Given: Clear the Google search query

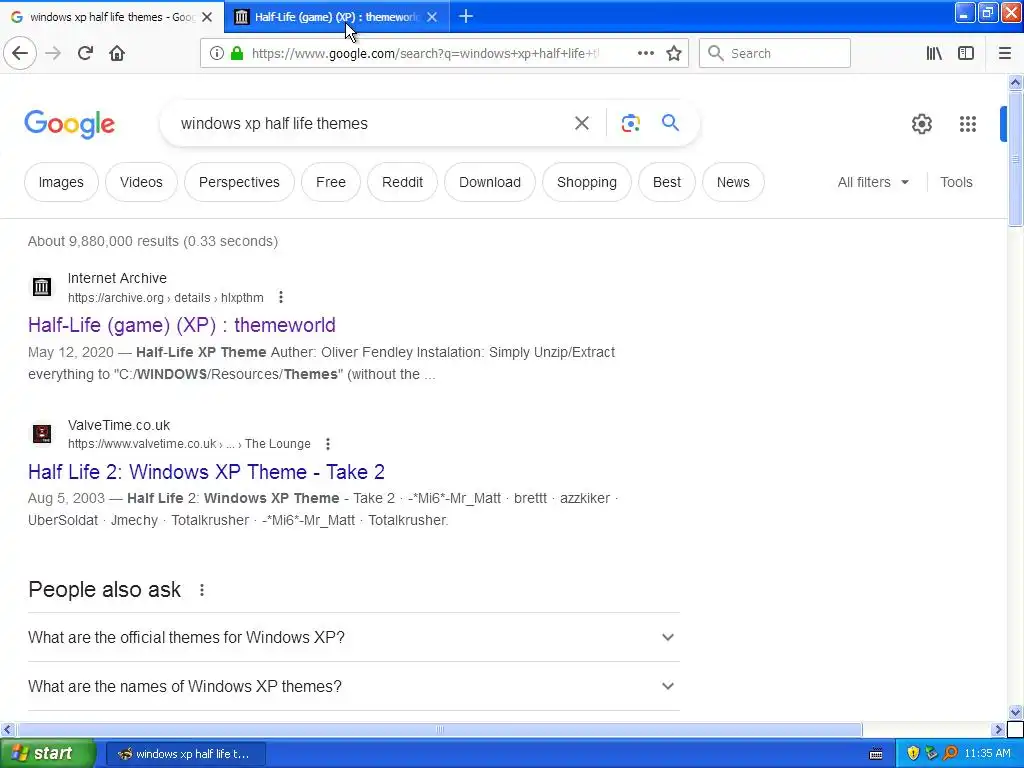Looking at the screenshot, I should [x=581, y=123].
